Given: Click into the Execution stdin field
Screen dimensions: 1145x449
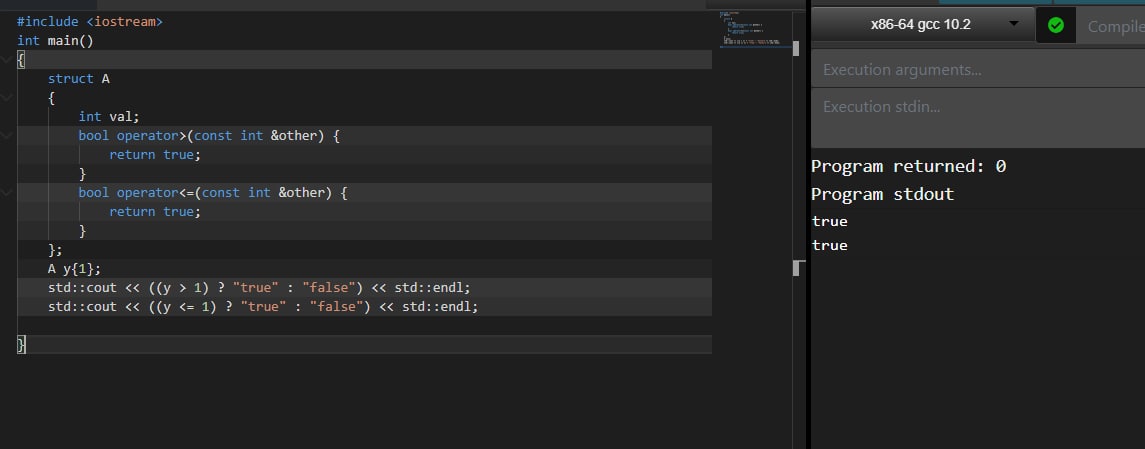Looking at the screenshot, I should [x=979, y=117].
